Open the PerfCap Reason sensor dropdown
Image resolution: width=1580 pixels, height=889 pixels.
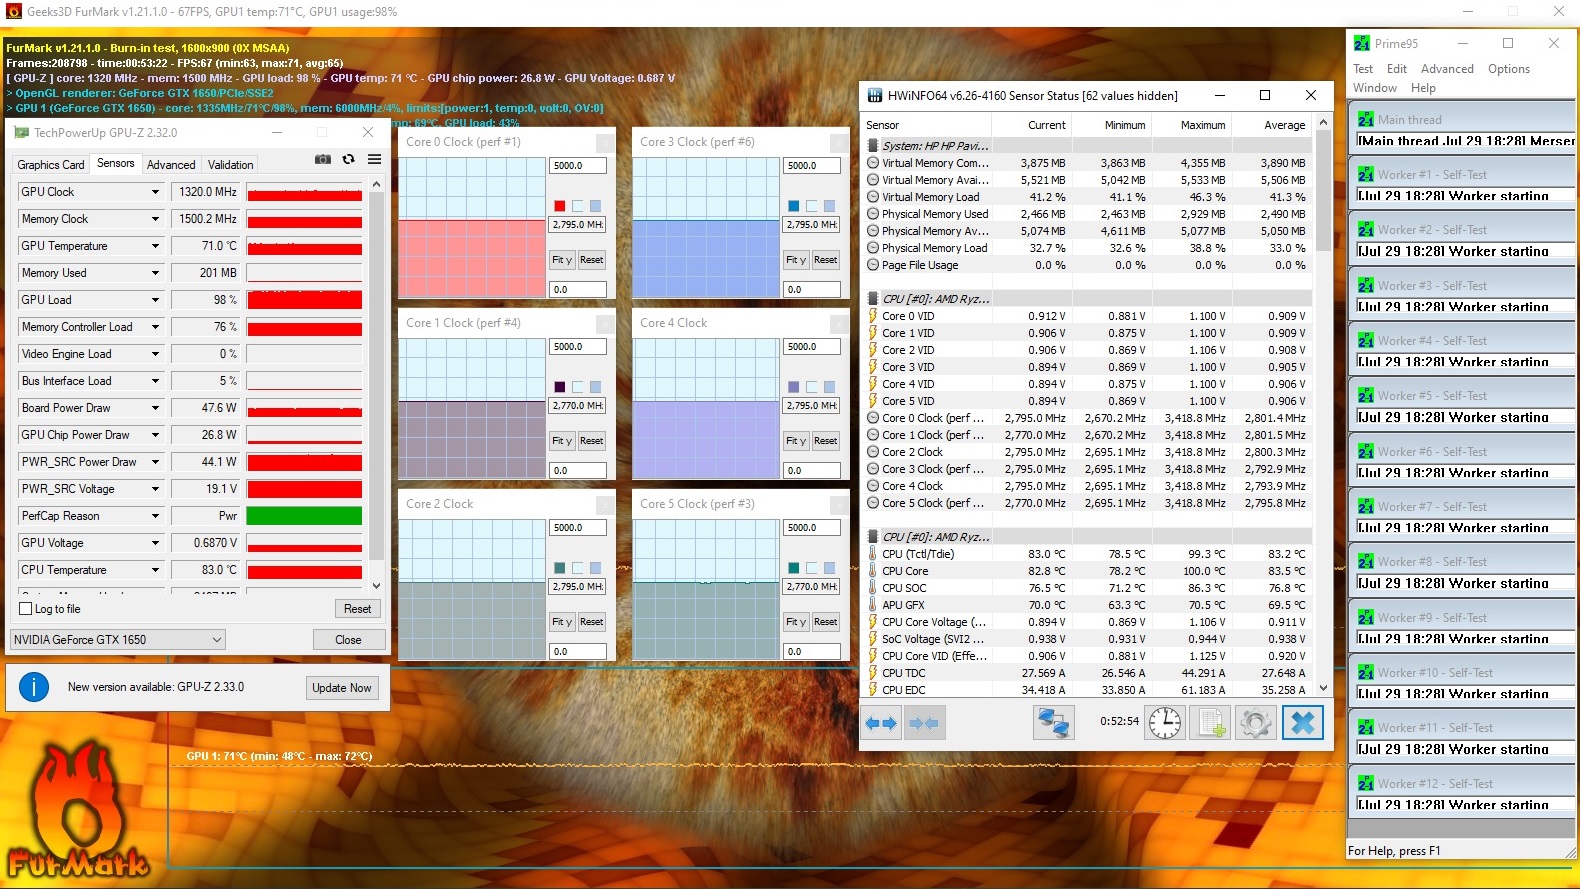(x=155, y=516)
